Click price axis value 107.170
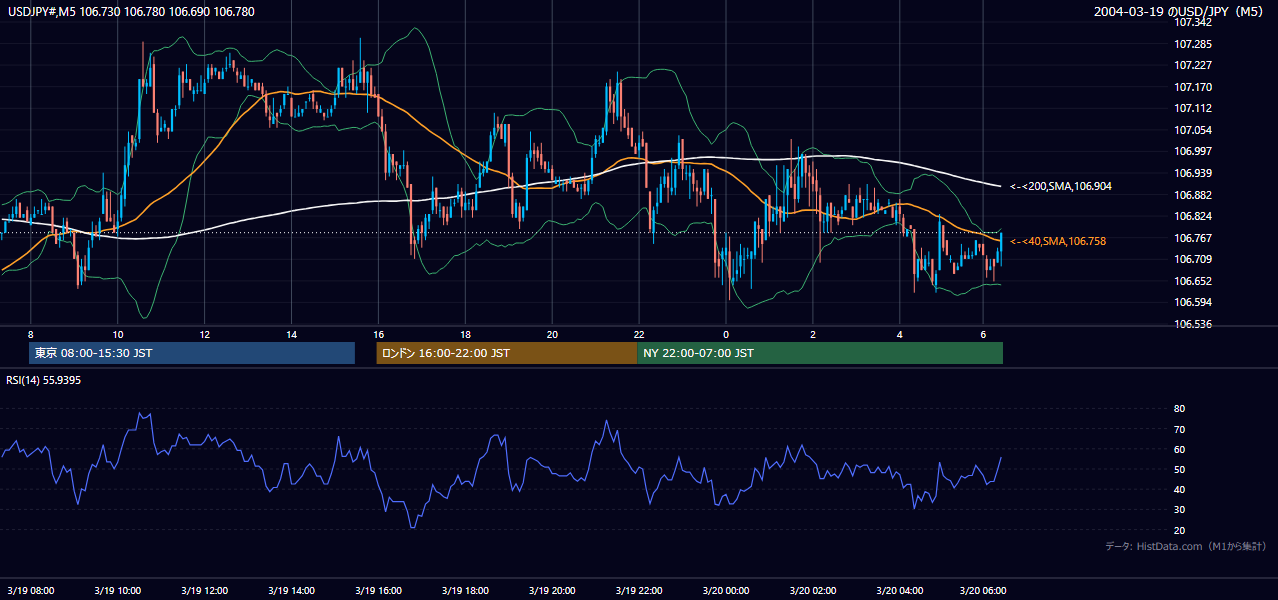Viewport: 1278px width, 600px height. click(1193, 87)
